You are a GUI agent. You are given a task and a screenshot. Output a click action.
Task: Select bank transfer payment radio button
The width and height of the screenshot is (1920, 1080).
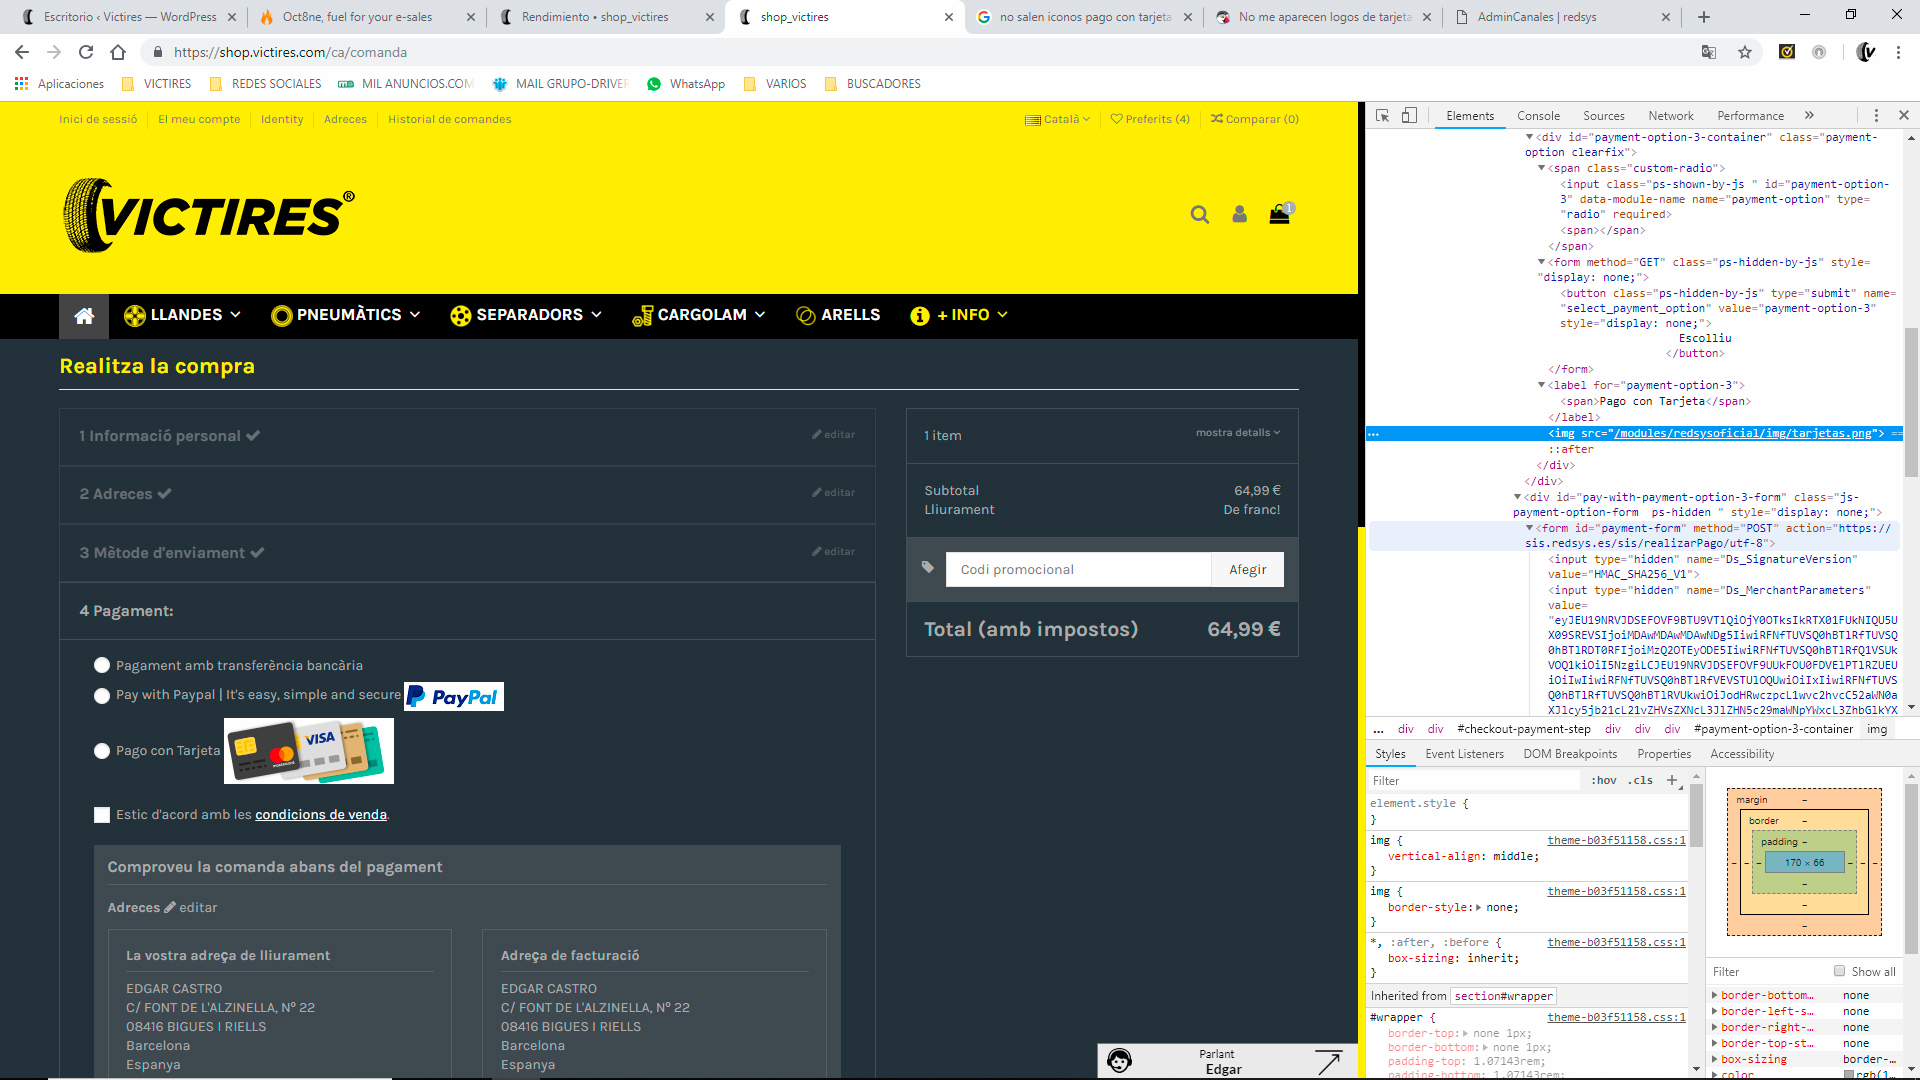click(x=102, y=666)
